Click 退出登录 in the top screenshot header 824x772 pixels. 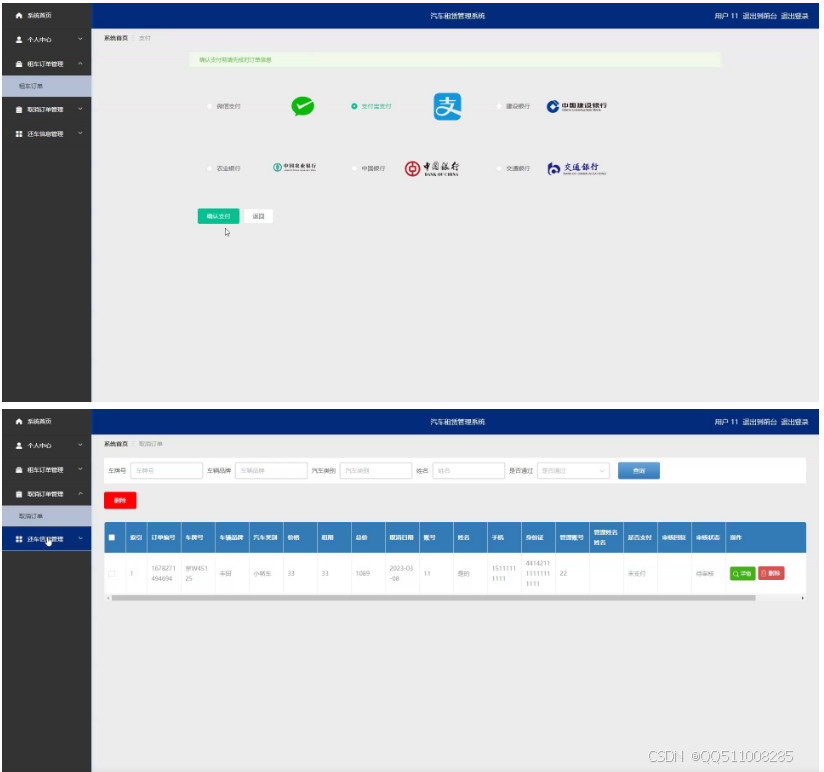(x=794, y=16)
